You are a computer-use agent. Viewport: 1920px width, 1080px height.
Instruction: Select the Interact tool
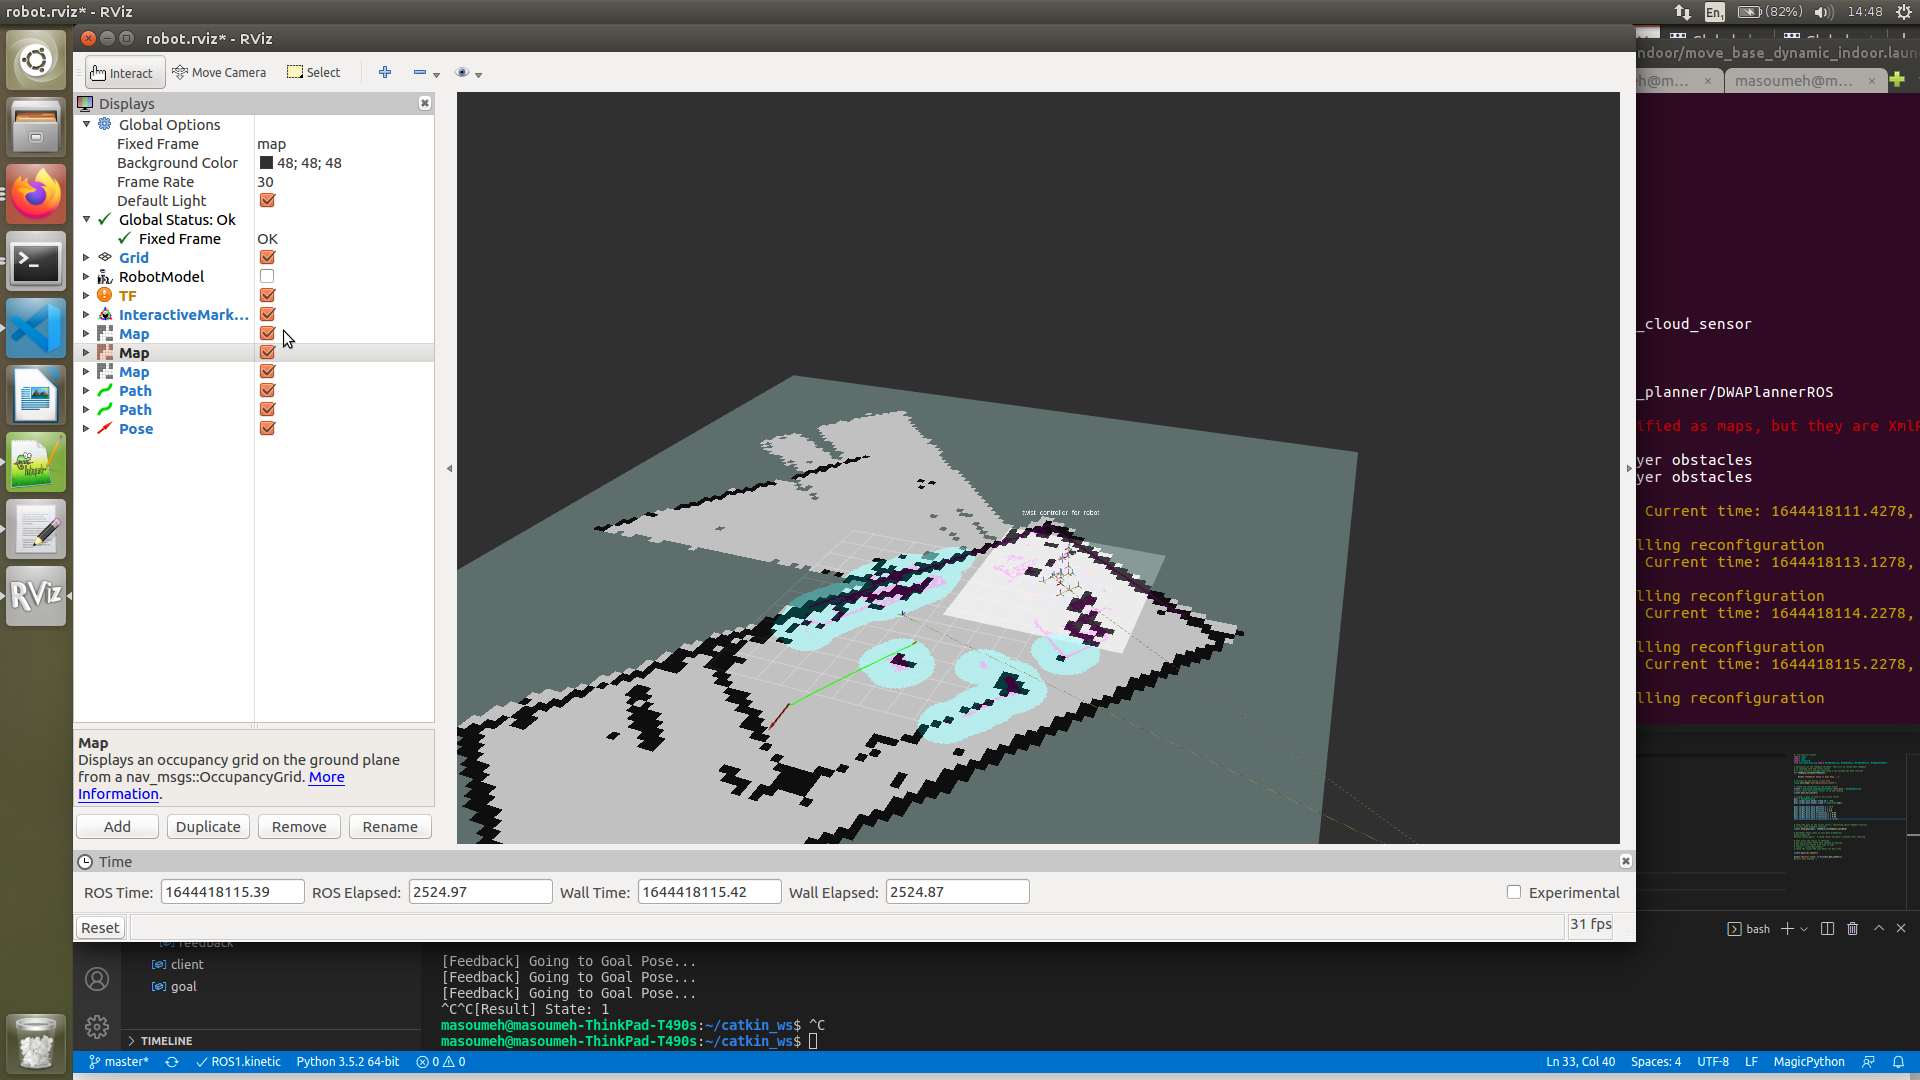click(x=123, y=73)
